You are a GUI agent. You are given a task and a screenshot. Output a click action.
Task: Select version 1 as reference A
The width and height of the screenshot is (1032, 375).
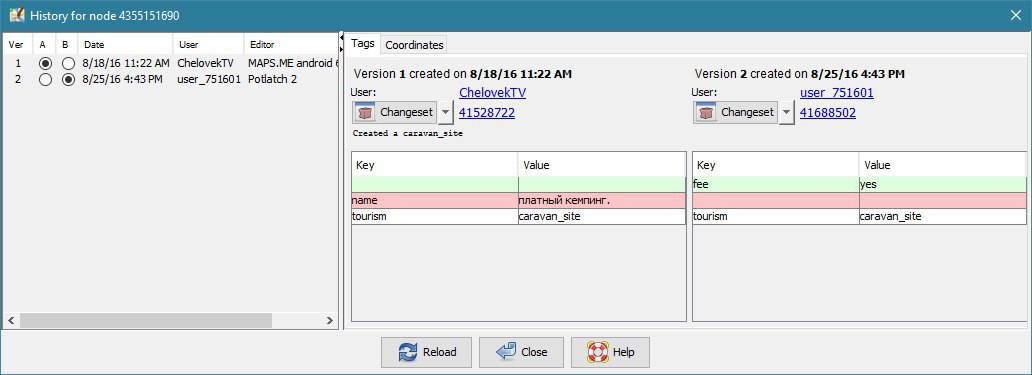tap(45, 64)
